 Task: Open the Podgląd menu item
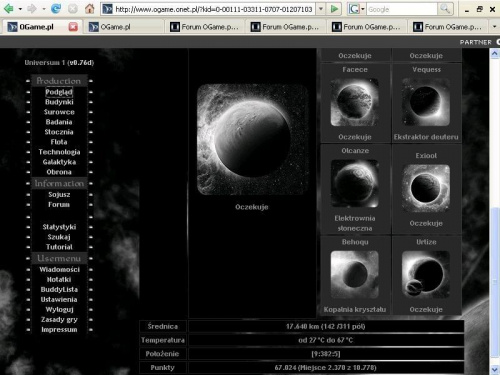click(x=59, y=92)
